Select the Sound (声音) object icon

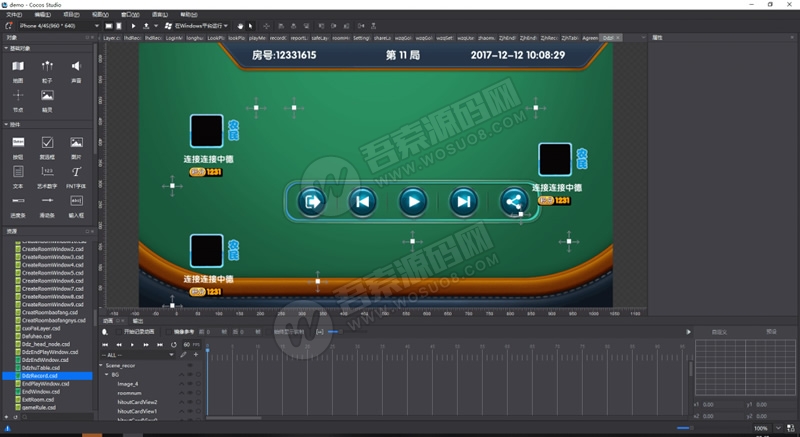pos(76,67)
